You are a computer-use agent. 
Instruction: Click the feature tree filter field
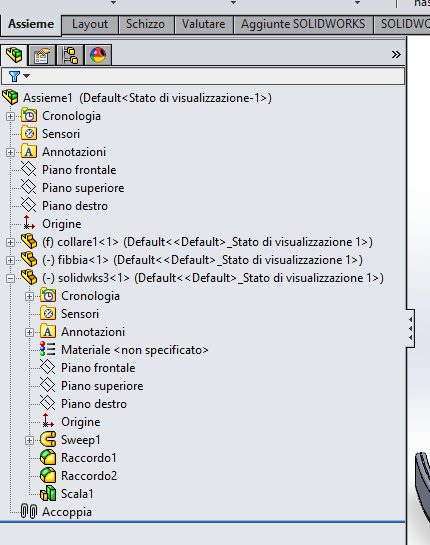(203, 76)
